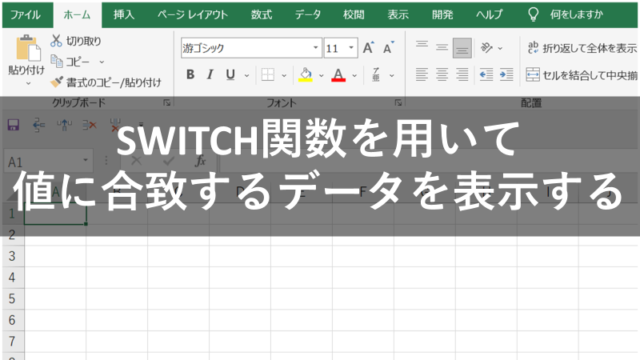Increase the indent
The height and width of the screenshot is (360, 640).
coord(507,75)
